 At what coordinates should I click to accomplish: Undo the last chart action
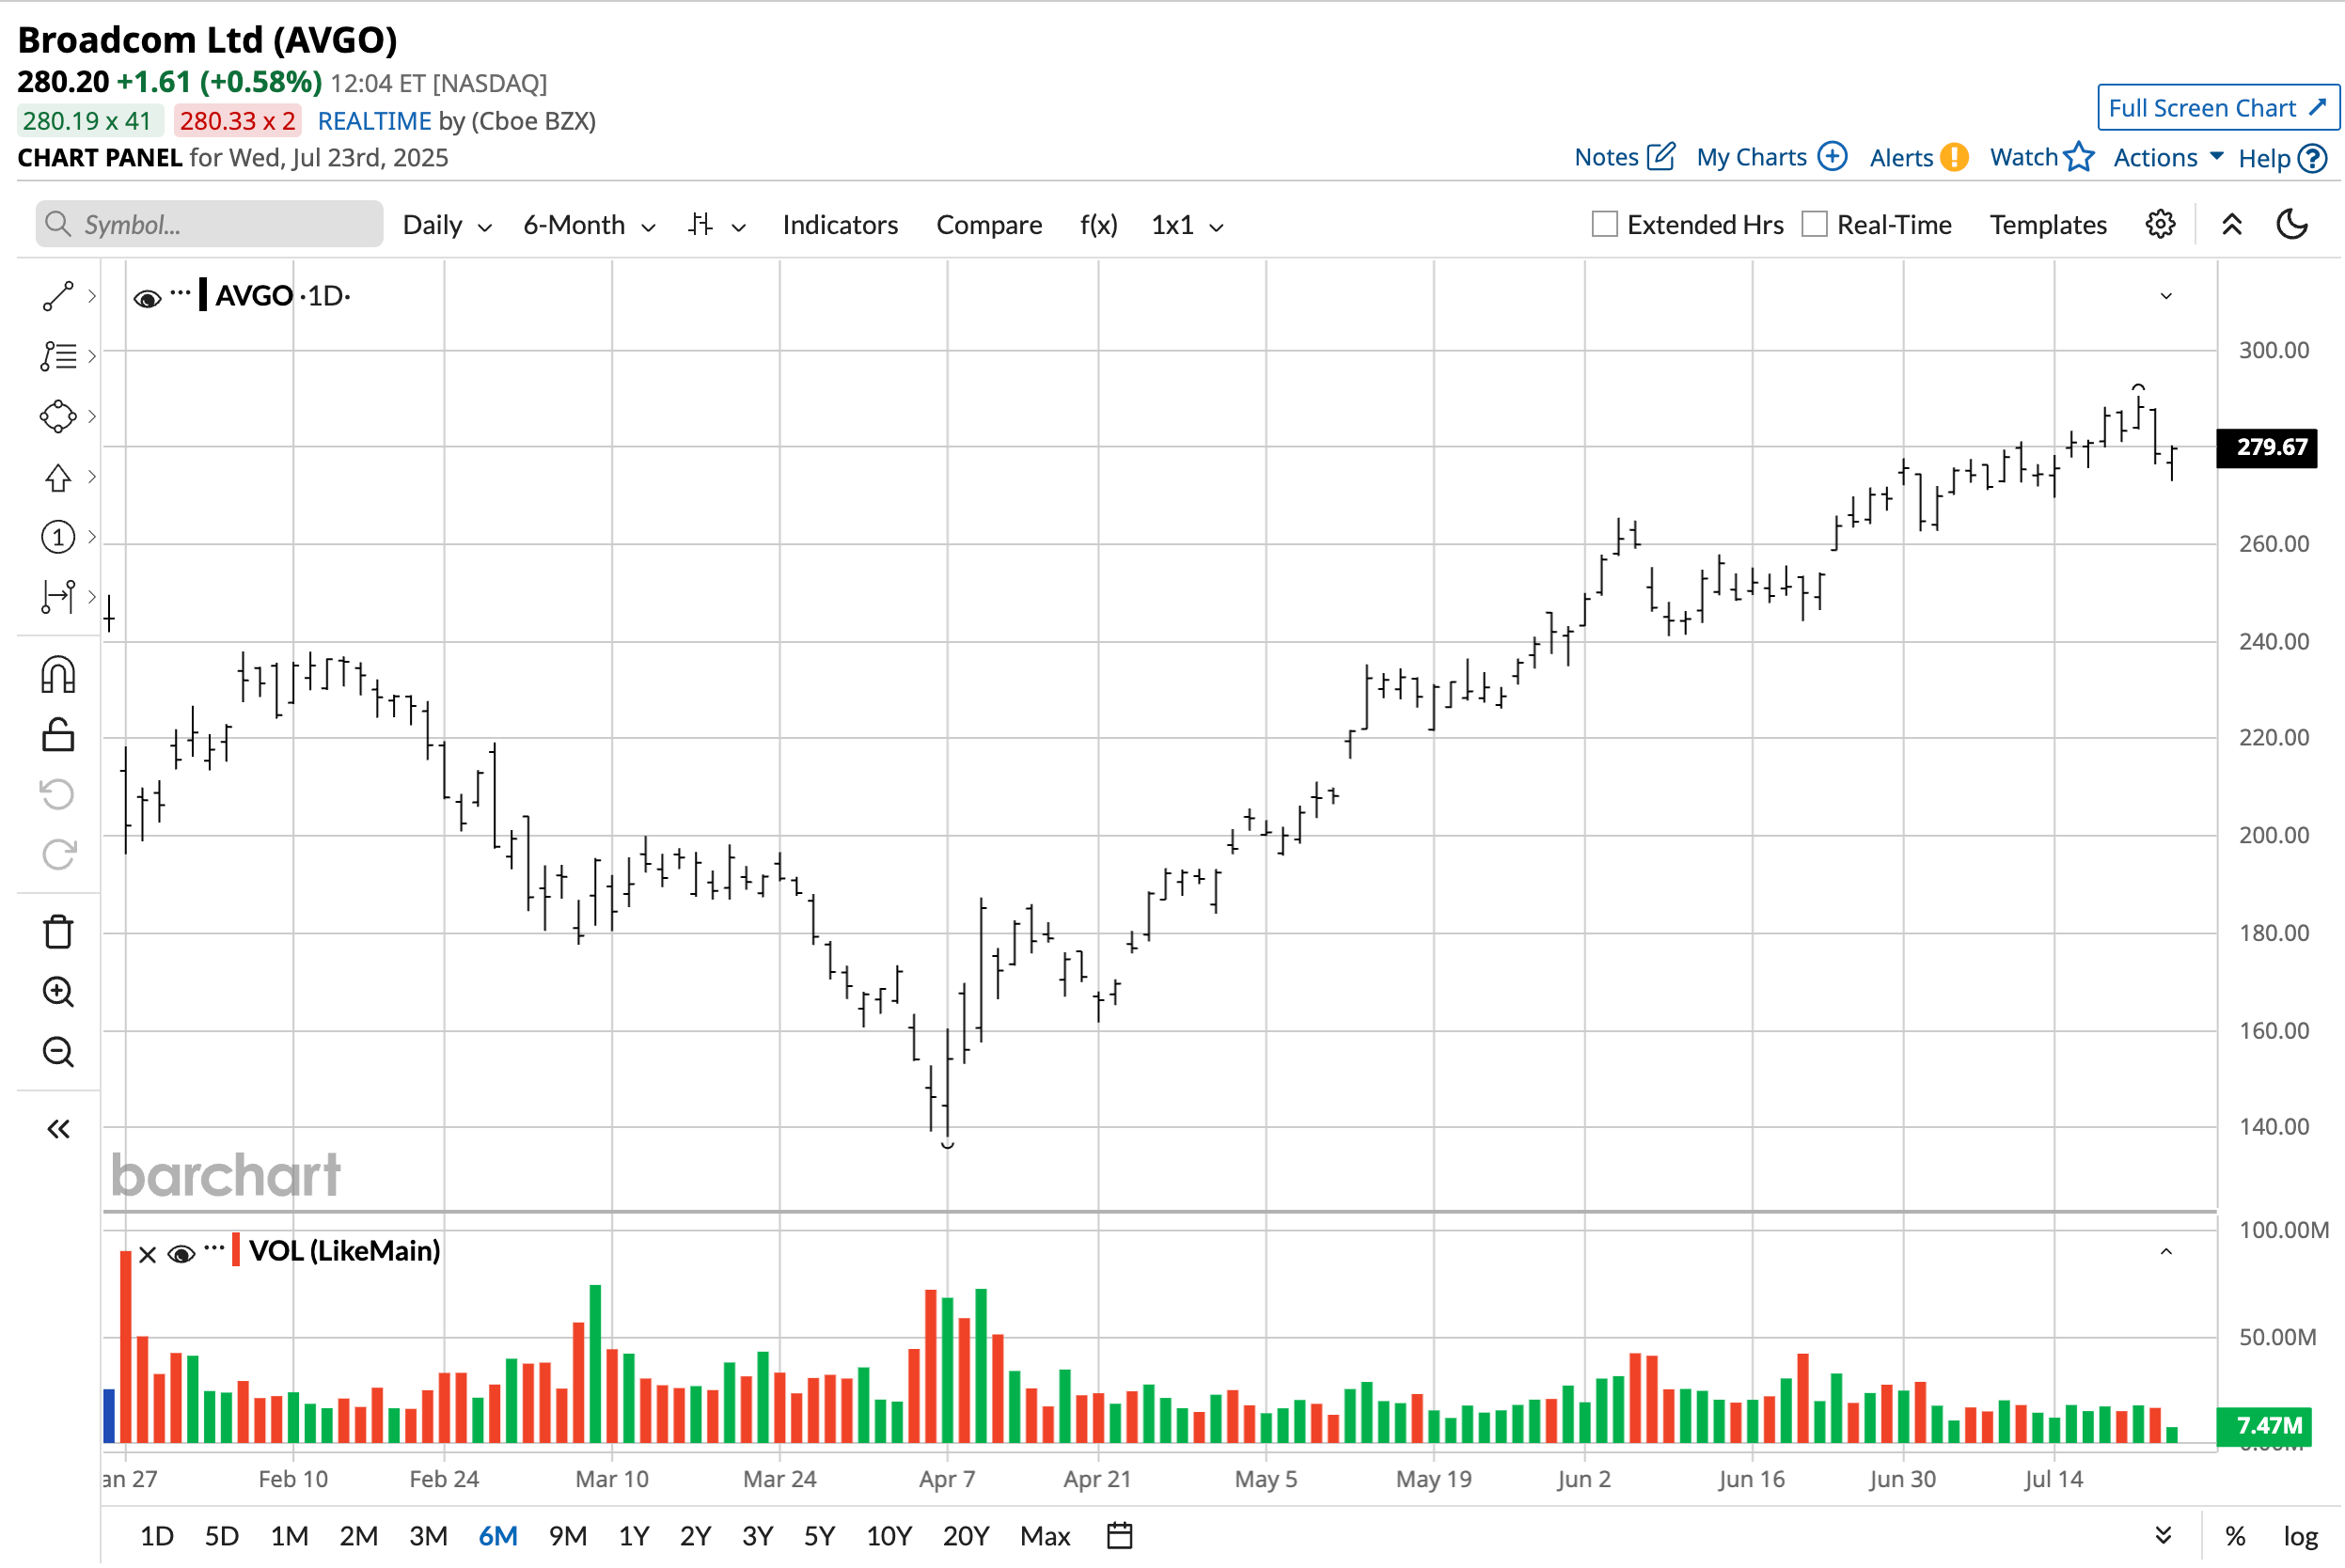(58, 795)
